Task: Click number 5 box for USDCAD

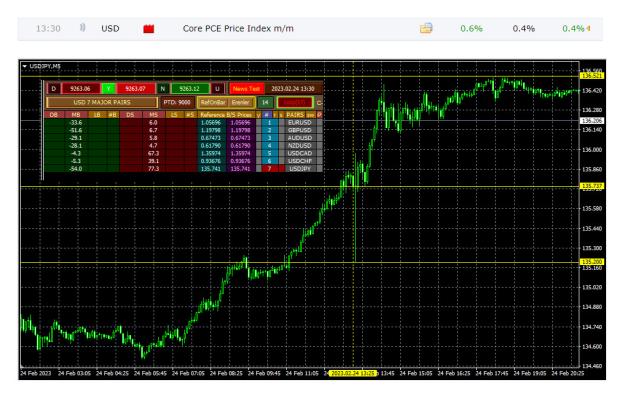Action: [270, 153]
